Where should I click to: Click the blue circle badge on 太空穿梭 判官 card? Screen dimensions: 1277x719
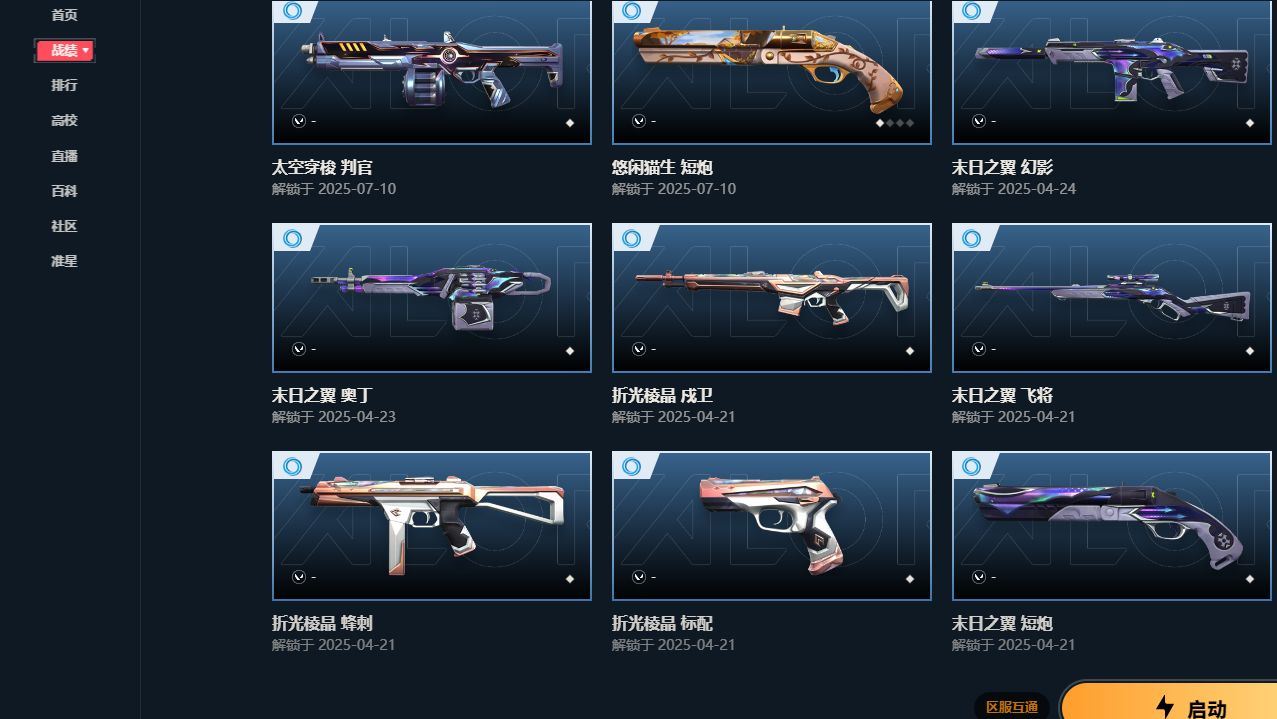(292, 11)
